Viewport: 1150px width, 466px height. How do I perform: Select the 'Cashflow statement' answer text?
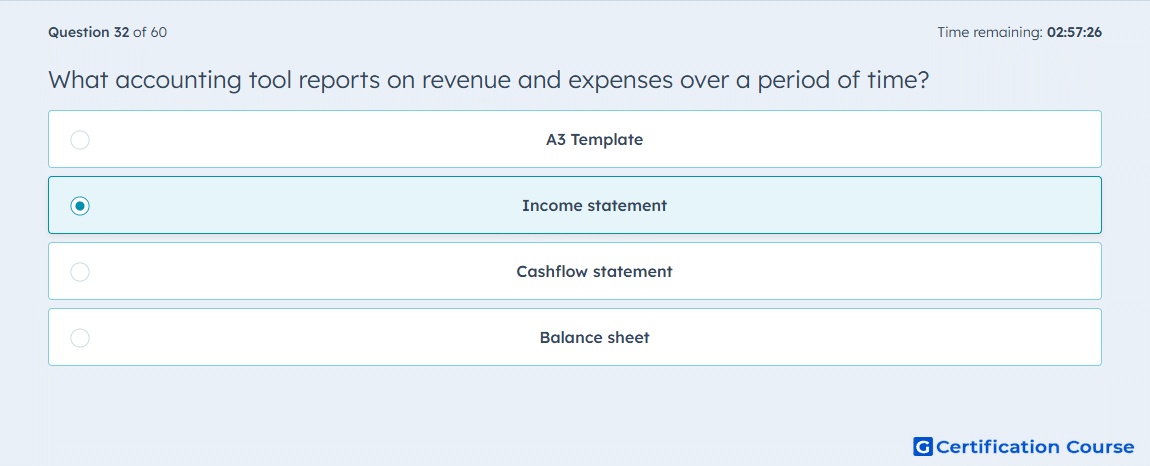[x=594, y=272]
